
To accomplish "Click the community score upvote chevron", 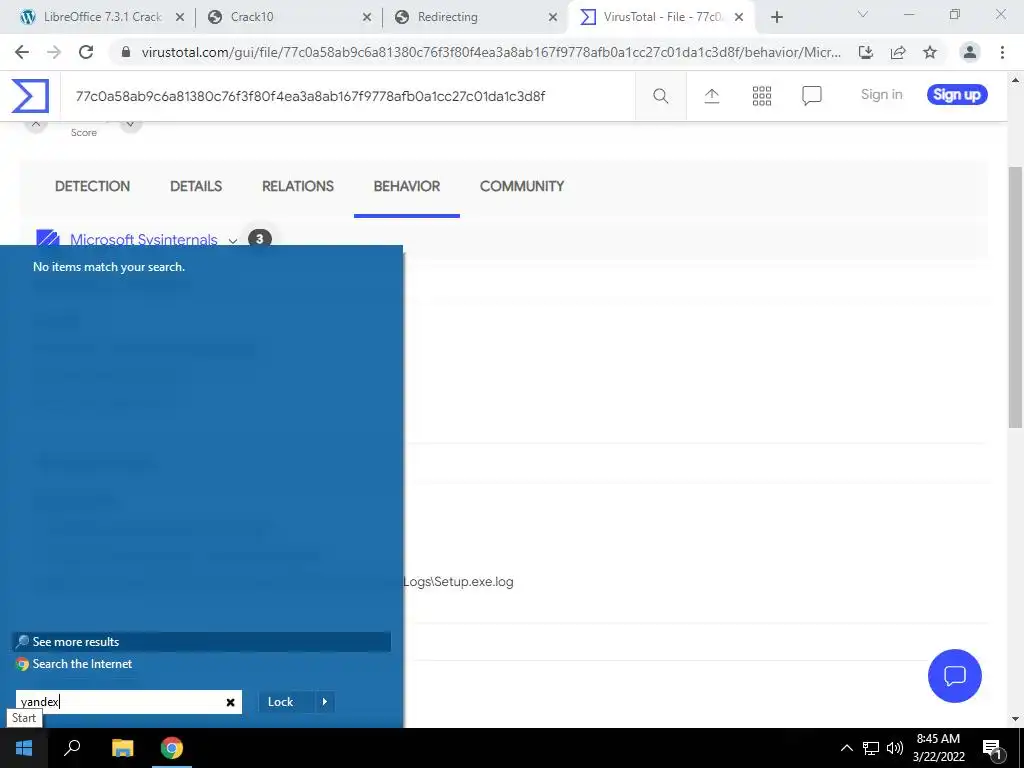I will 36,124.
